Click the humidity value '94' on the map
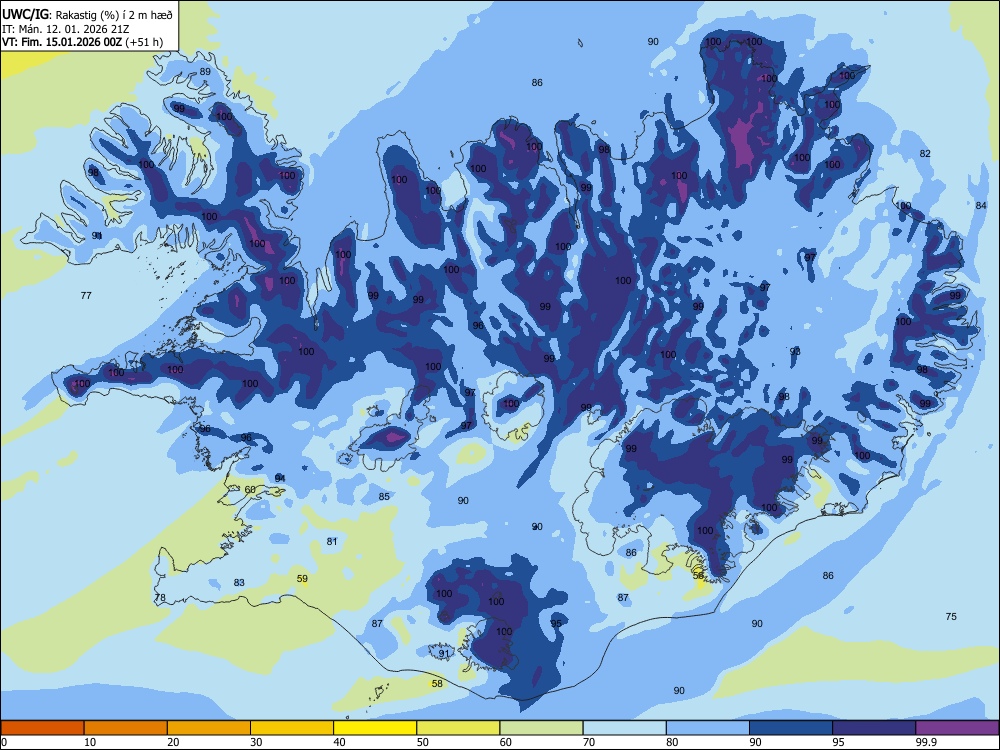1000x750 pixels. coord(280,478)
